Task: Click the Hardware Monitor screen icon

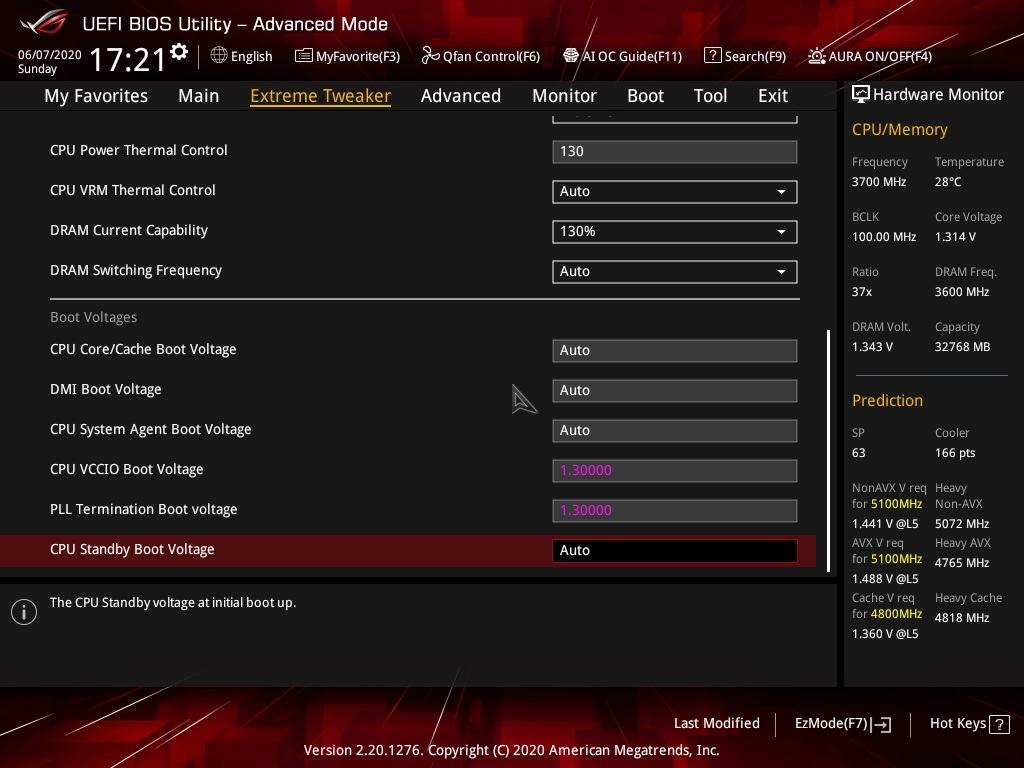Action: point(861,95)
